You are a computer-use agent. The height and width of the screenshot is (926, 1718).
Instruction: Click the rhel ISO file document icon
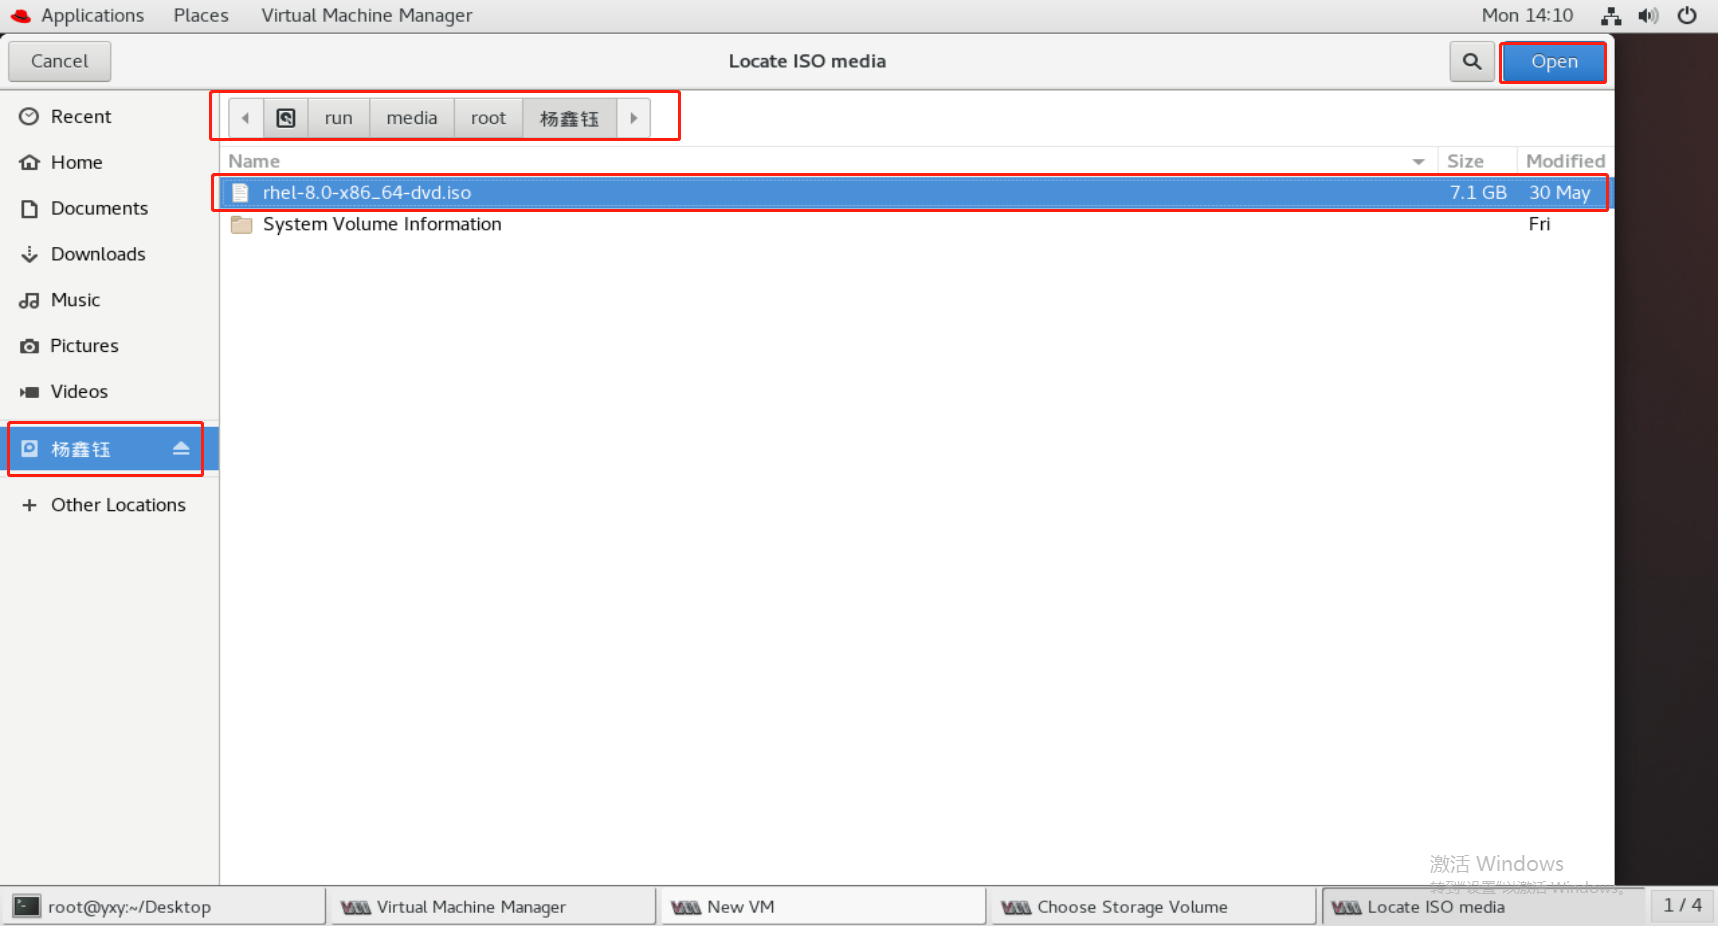pos(240,193)
